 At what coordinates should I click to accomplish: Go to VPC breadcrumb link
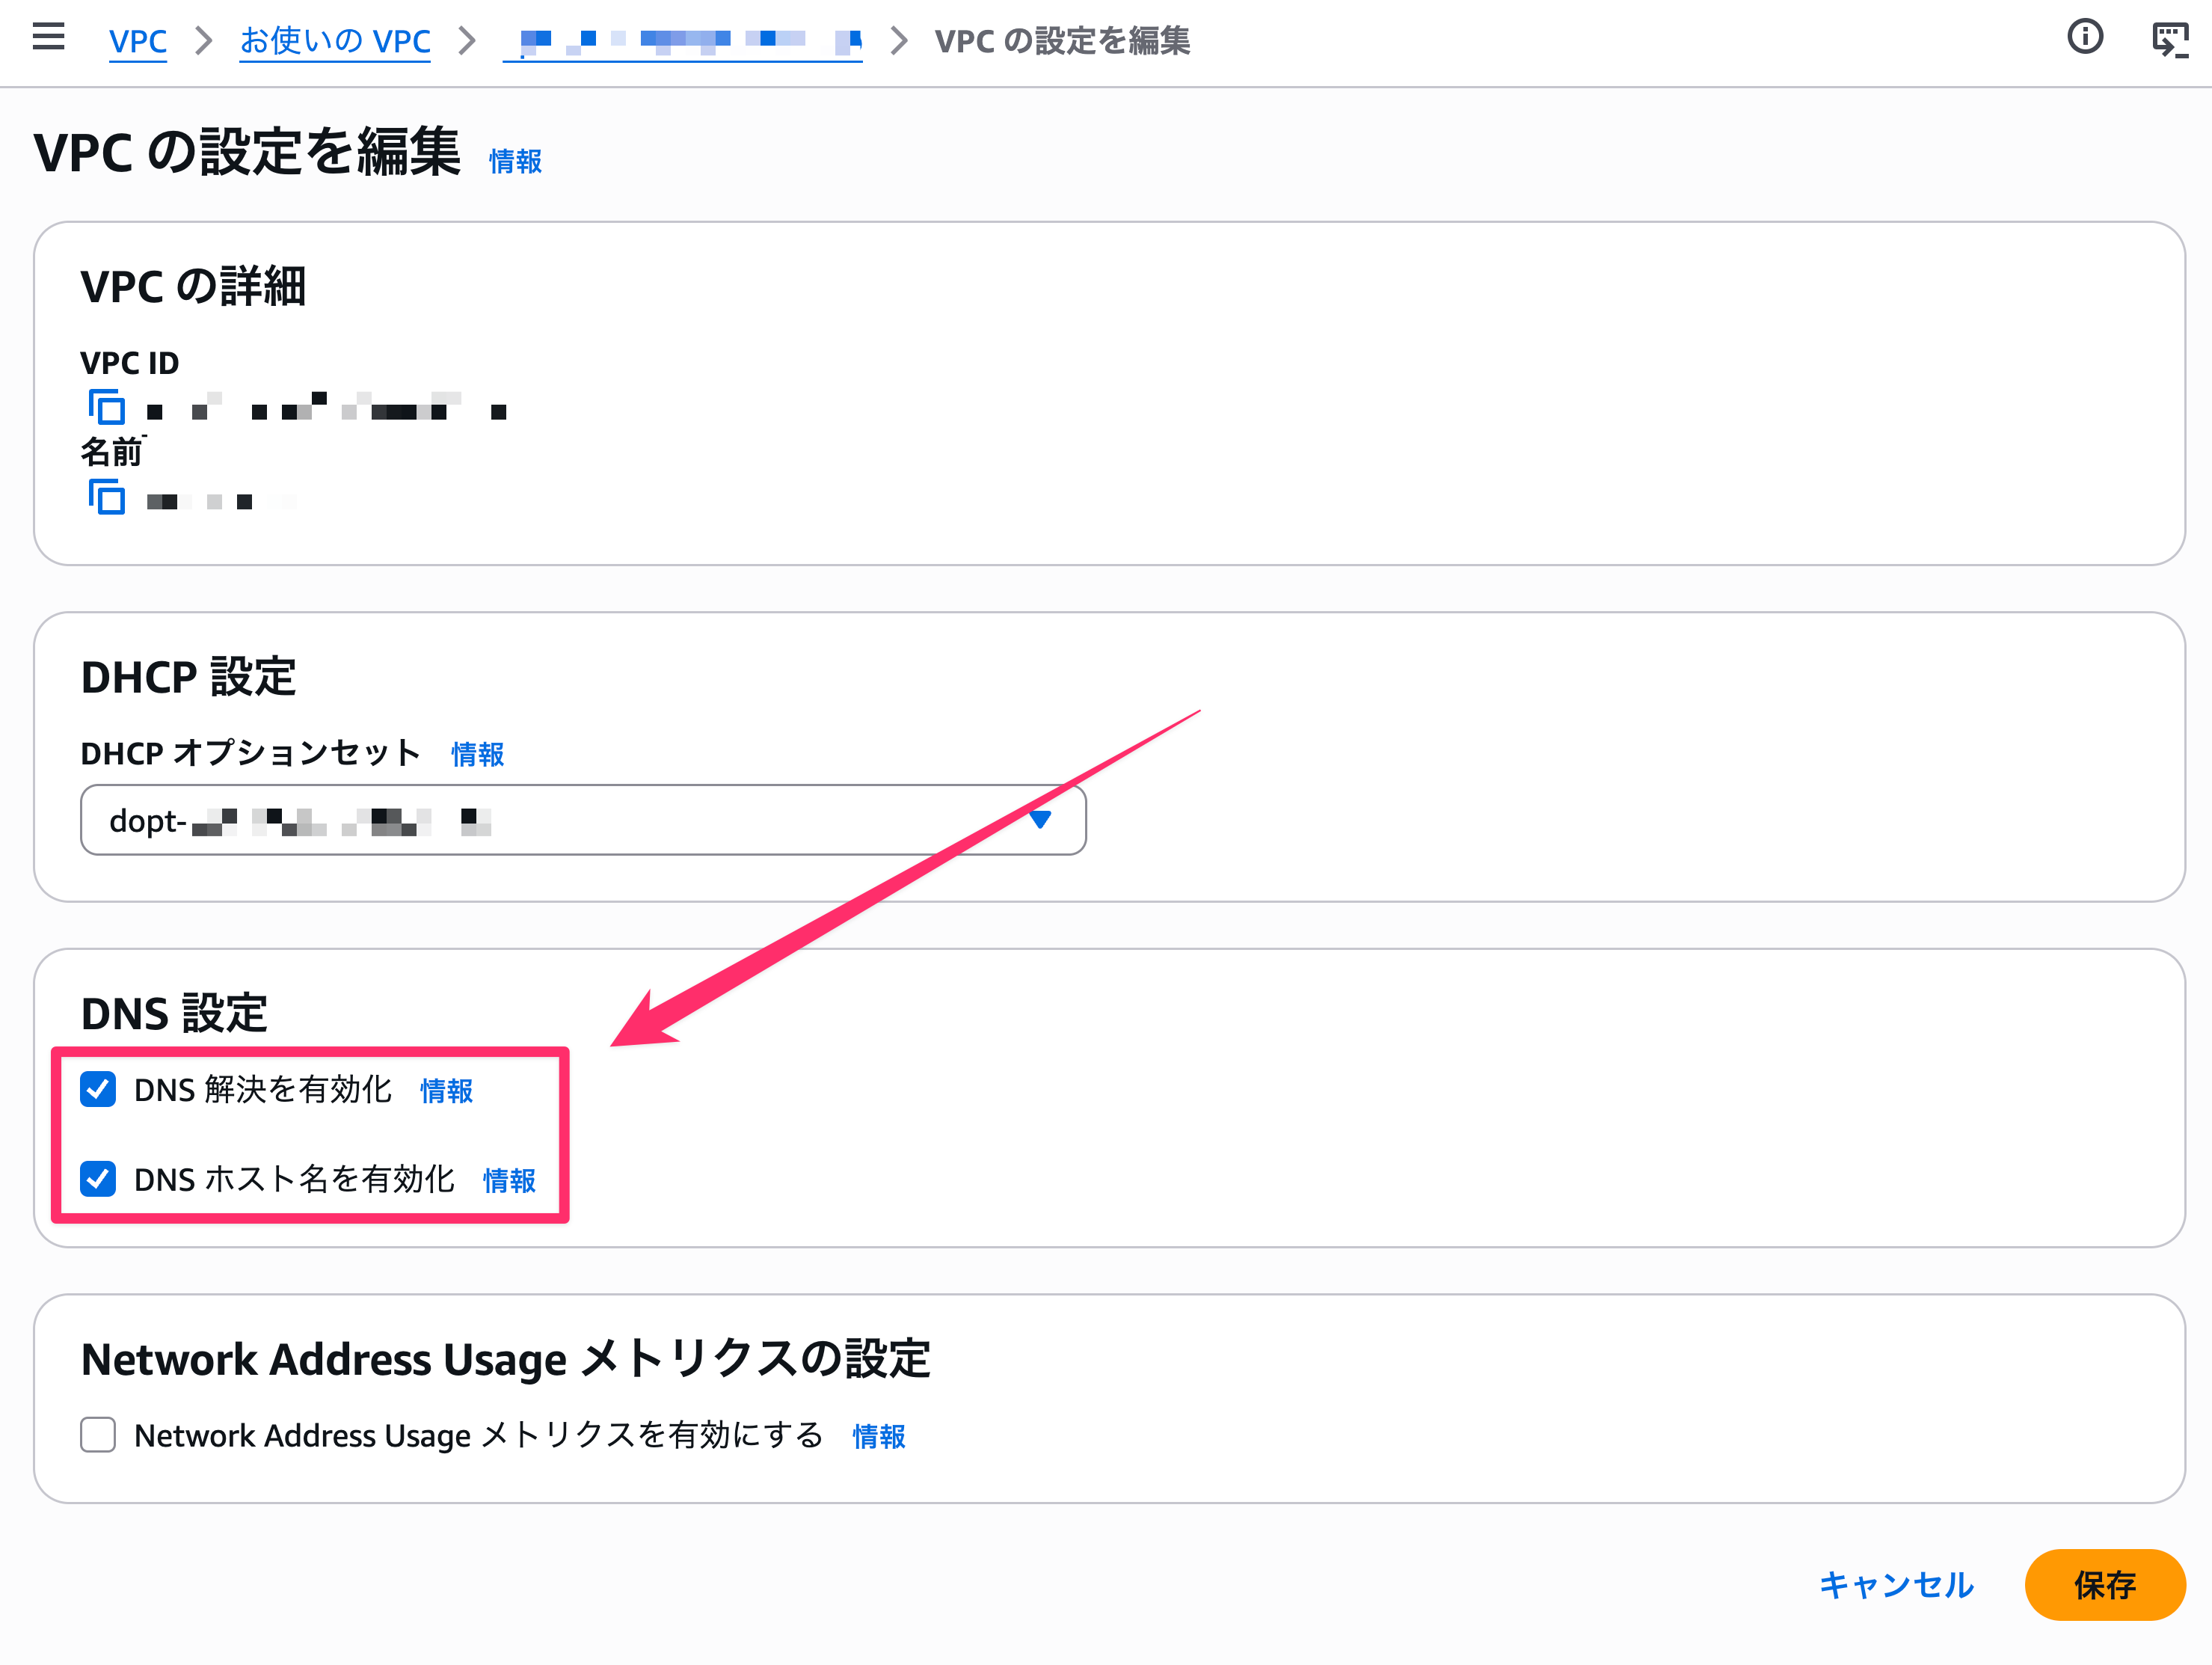click(x=137, y=41)
